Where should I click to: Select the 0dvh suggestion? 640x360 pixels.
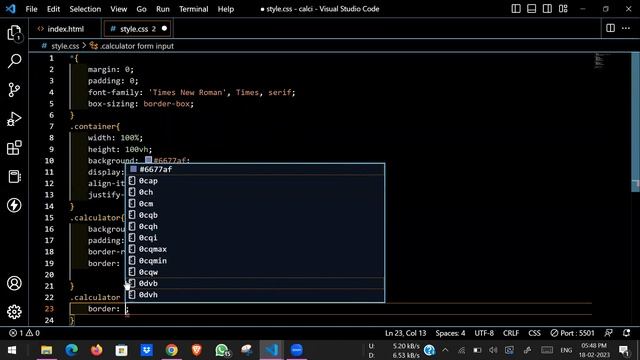tap(255, 295)
